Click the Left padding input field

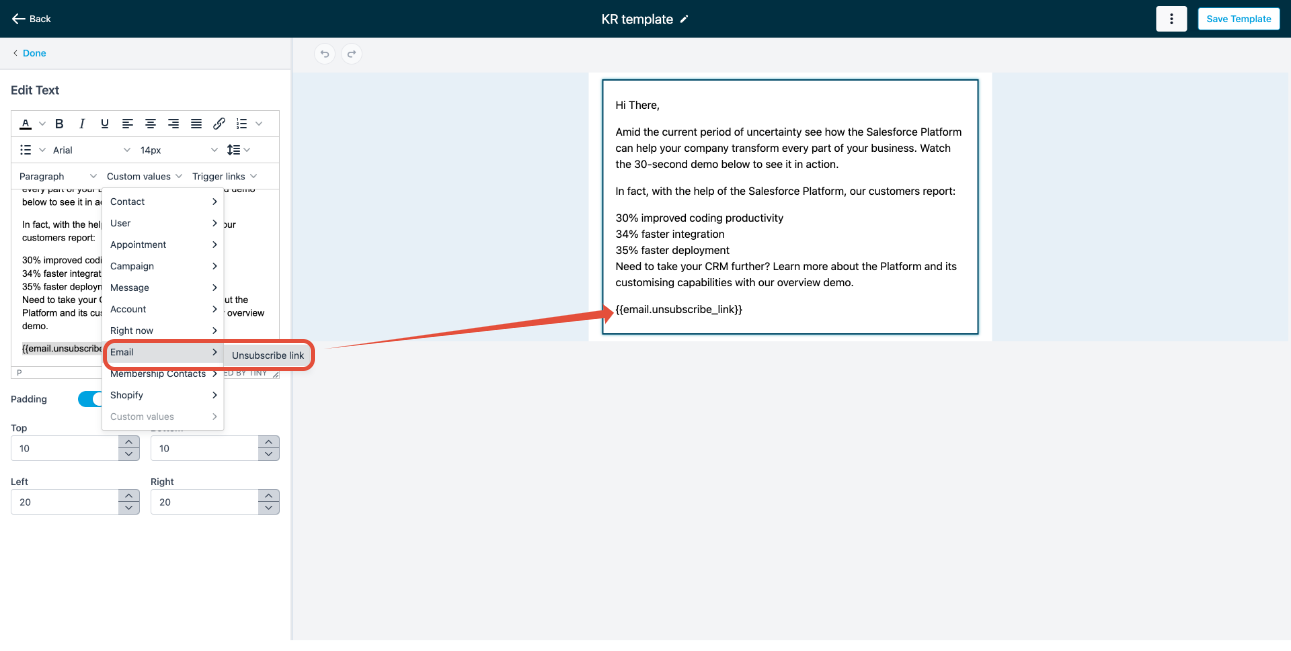coord(65,502)
